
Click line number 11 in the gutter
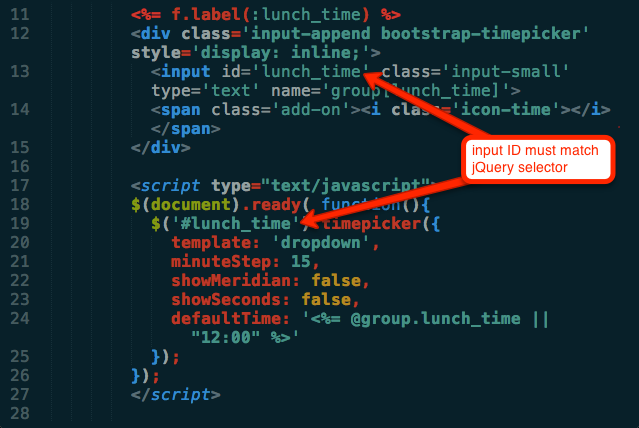click(20, 15)
